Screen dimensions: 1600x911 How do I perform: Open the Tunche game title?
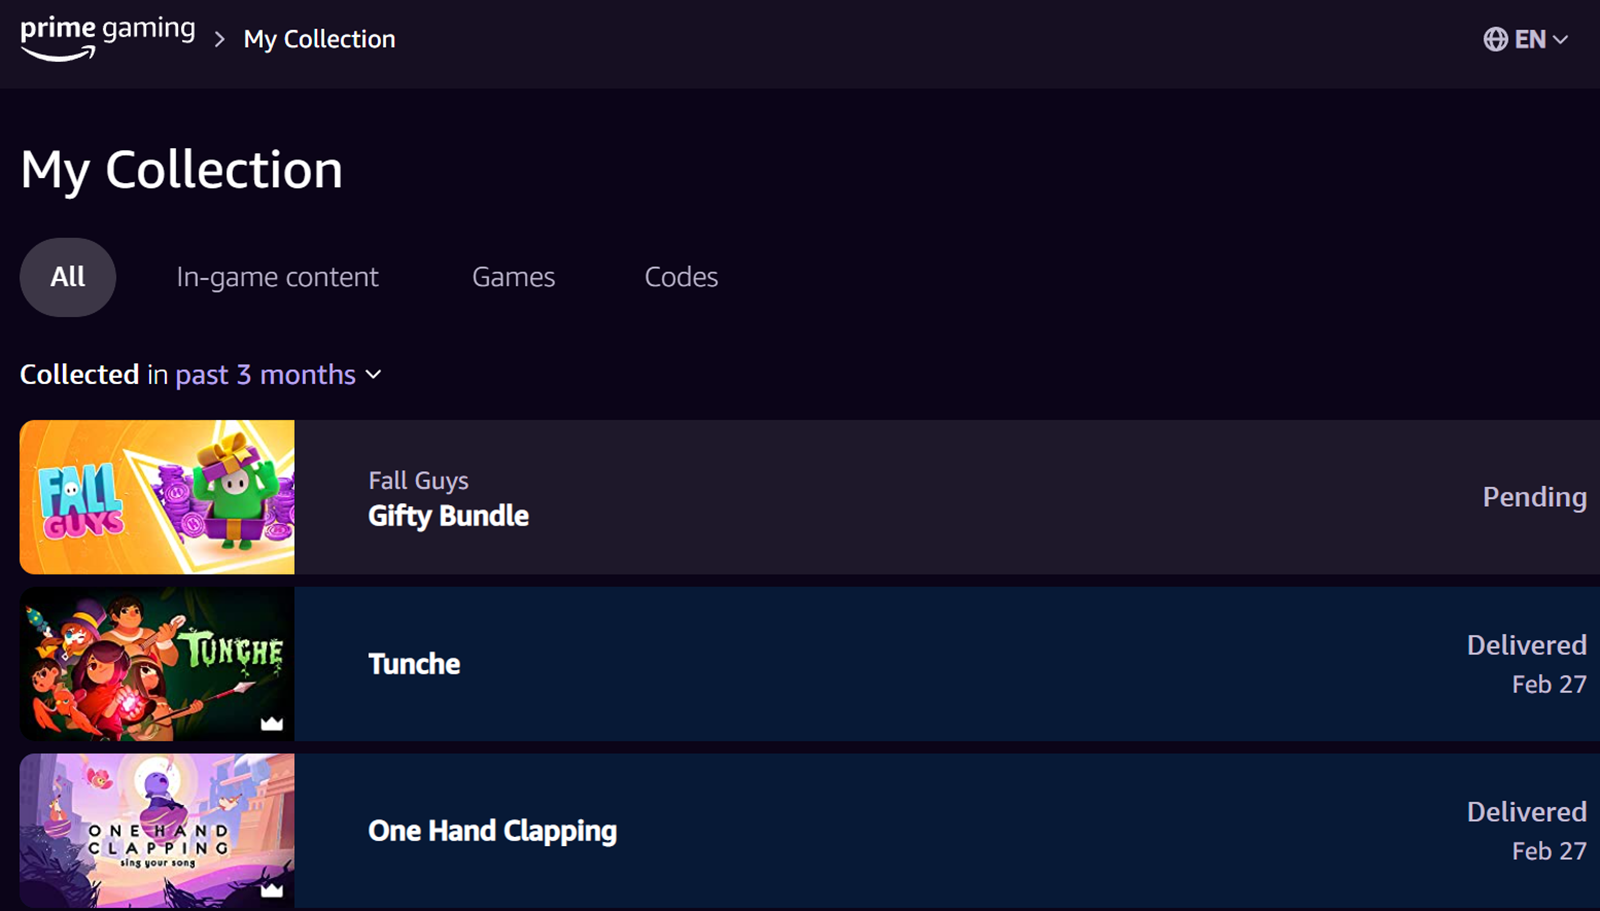414,664
